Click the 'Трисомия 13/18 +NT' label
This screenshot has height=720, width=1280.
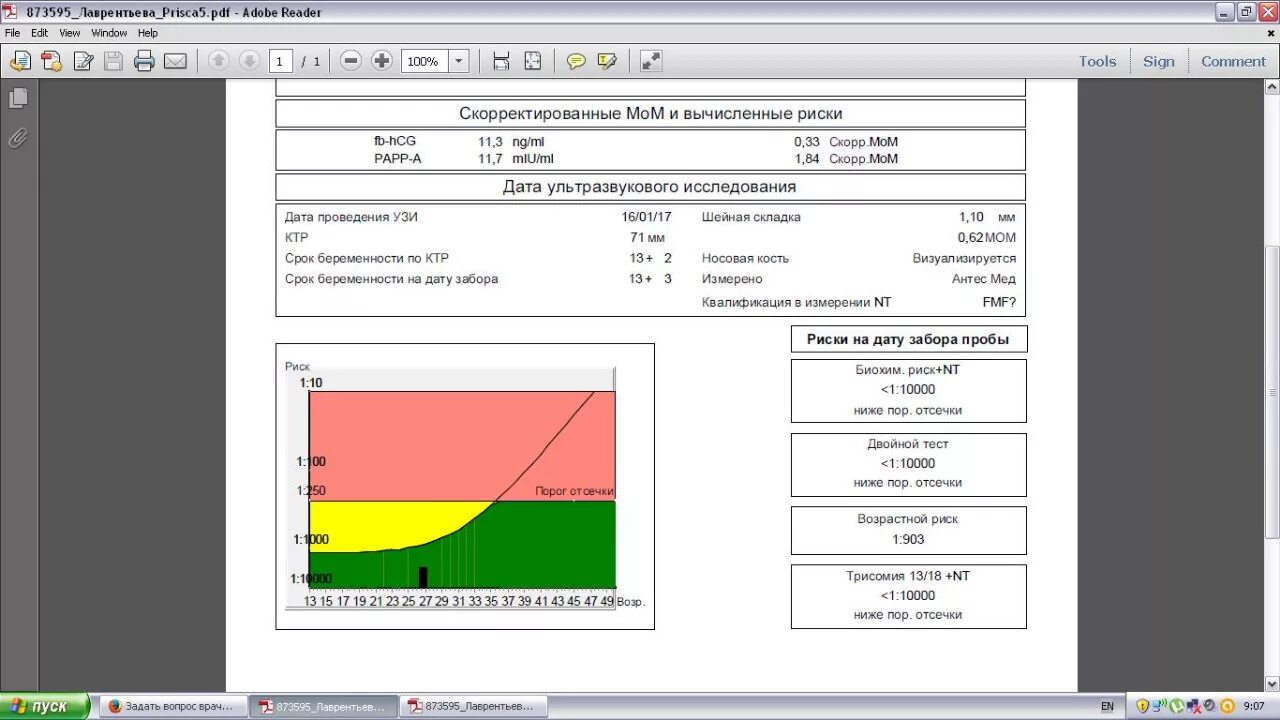[x=908, y=575]
